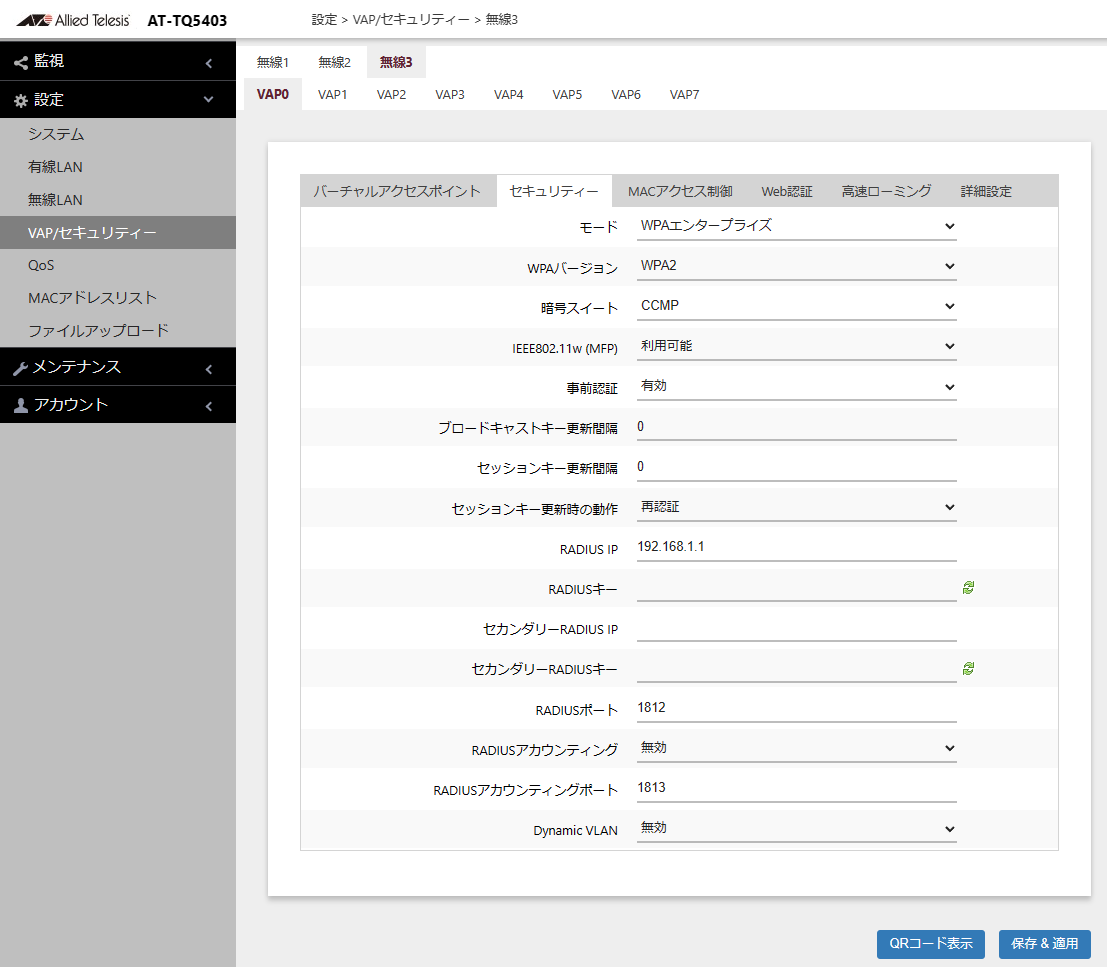
Task: Open the IEEE802.11w (MFP) dropdown
Action: click(796, 347)
